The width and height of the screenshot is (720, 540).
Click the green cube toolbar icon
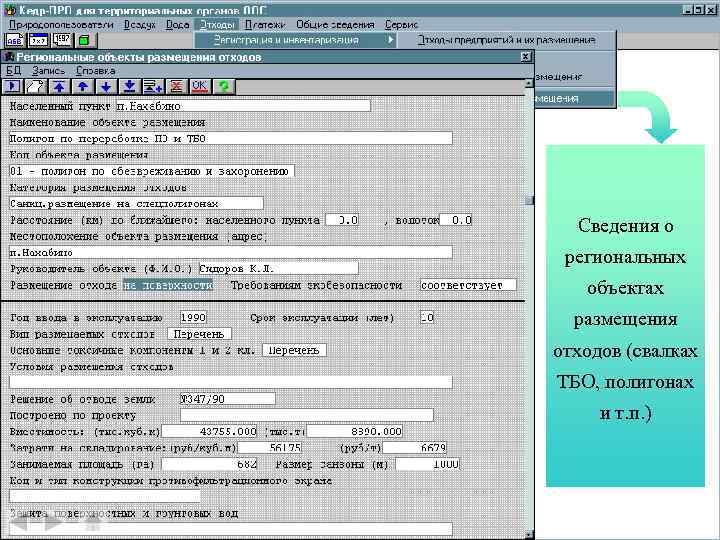coord(84,40)
